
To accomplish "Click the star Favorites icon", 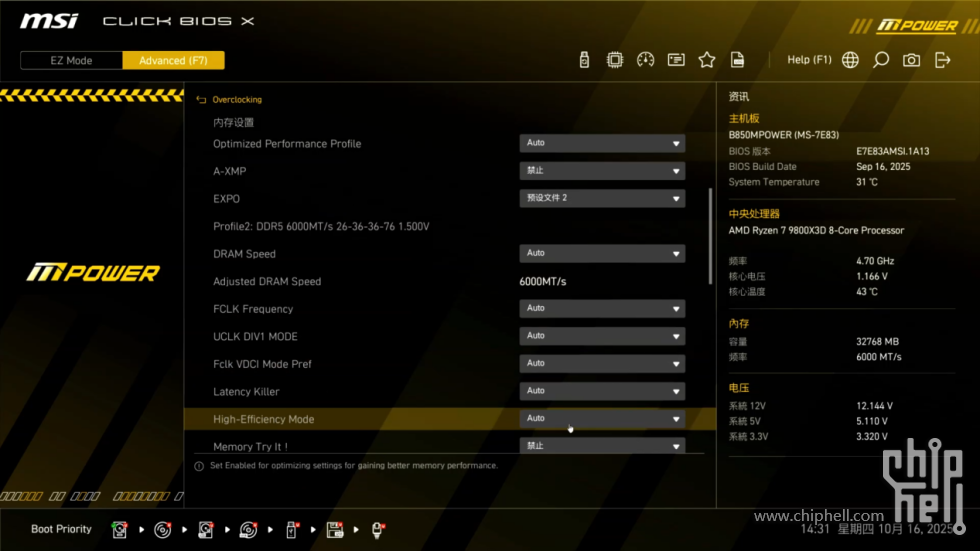I will pyautogui.click(x=707, y=60).
